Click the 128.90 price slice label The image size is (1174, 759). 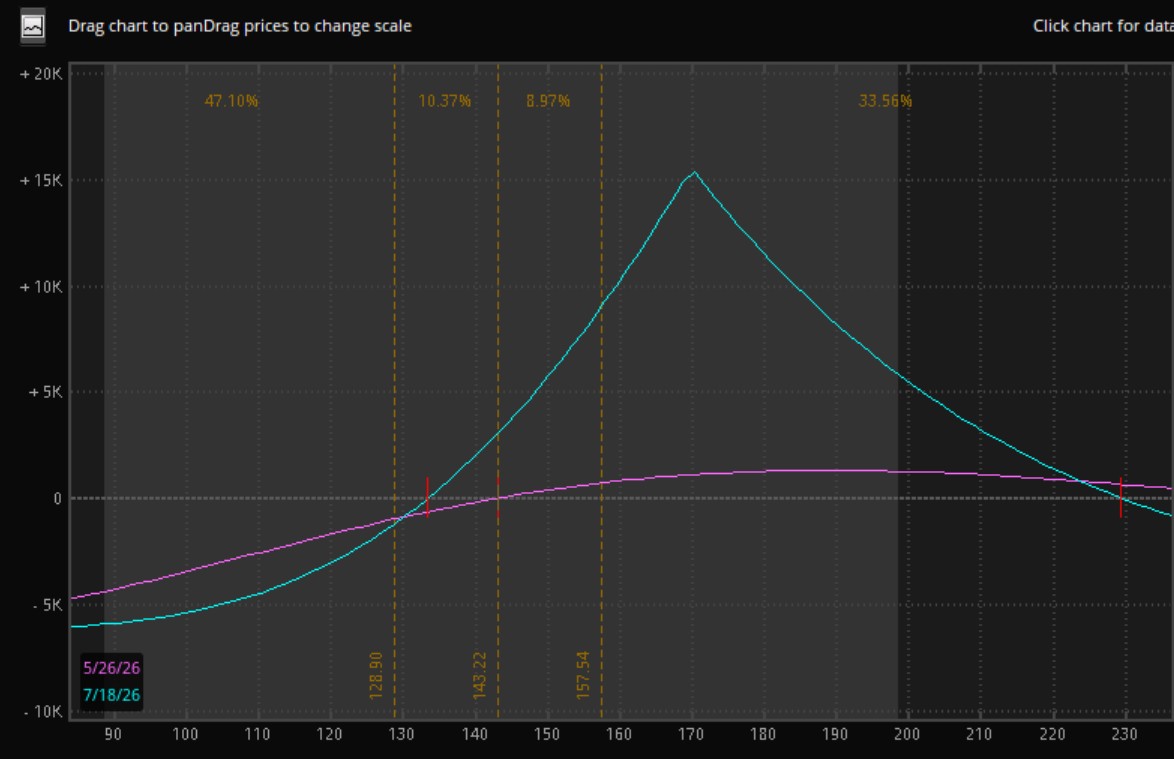(x=376, y=676)
